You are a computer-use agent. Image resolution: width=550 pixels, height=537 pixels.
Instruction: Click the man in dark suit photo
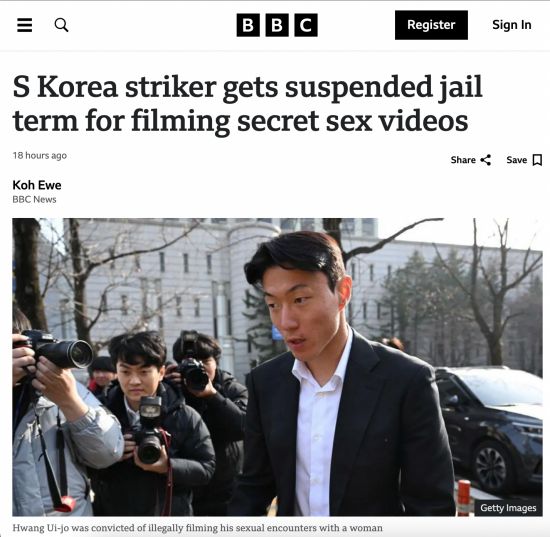[342, 379]
